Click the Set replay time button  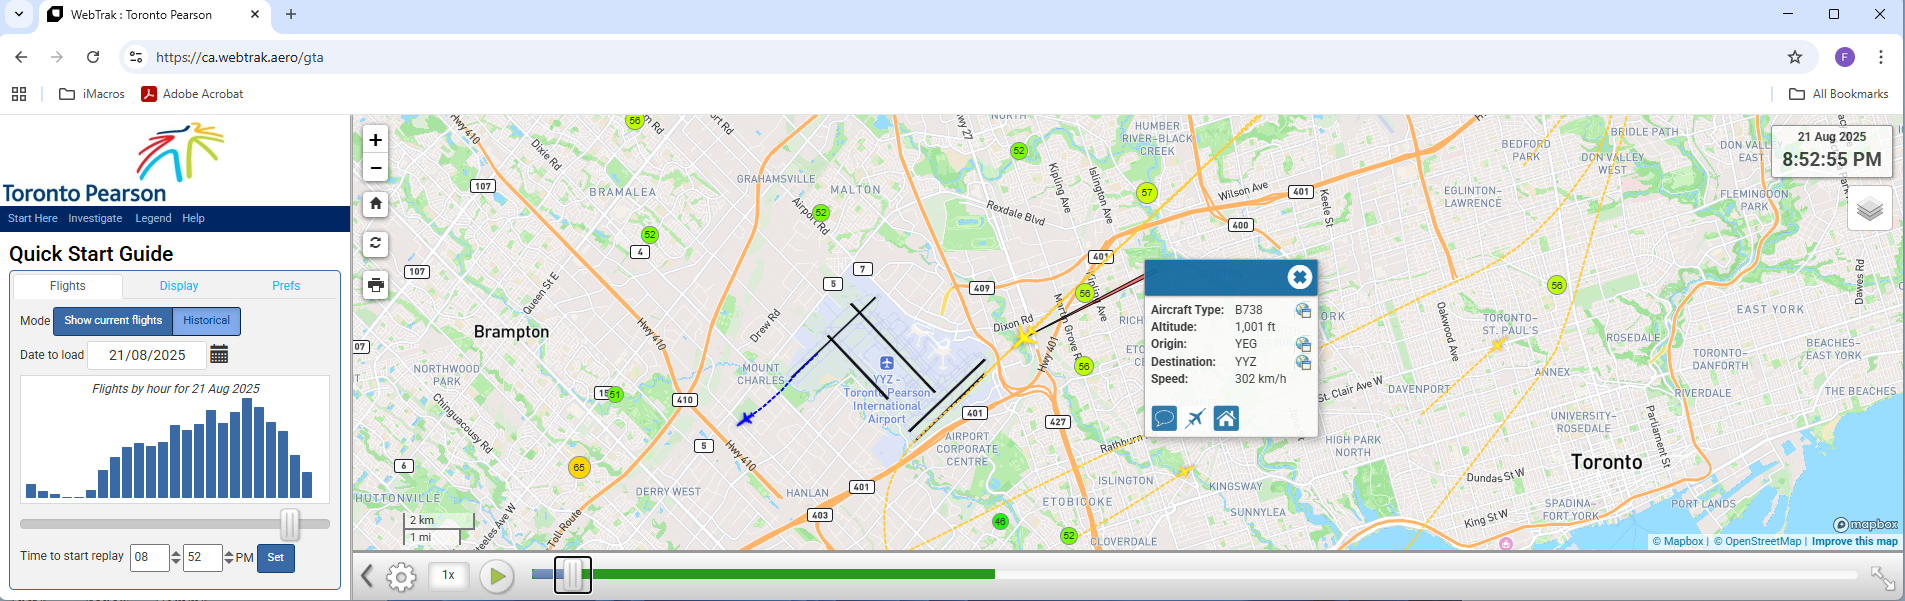pos(276,557)
